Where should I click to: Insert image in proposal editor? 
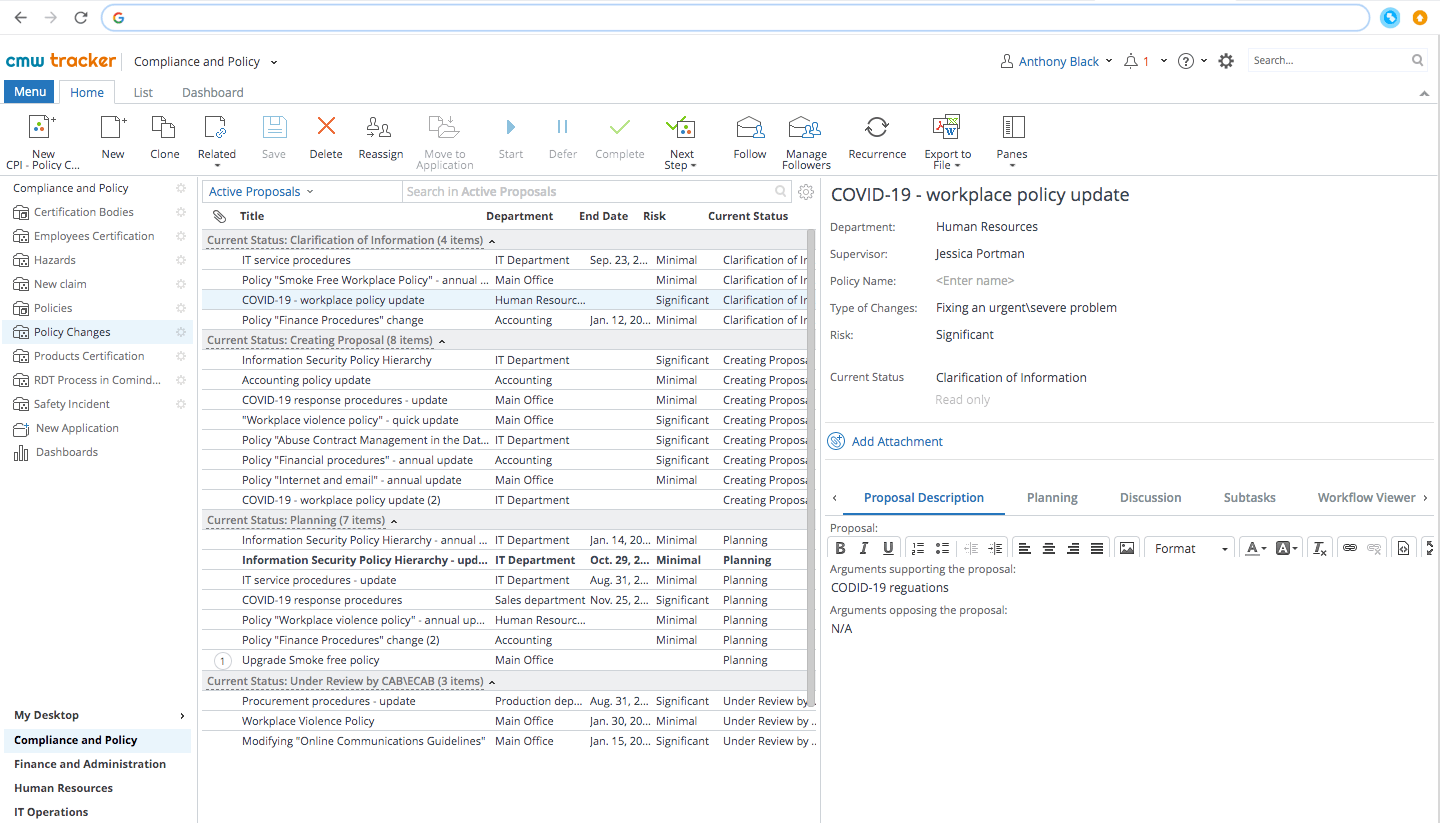tap(1127, 548)
